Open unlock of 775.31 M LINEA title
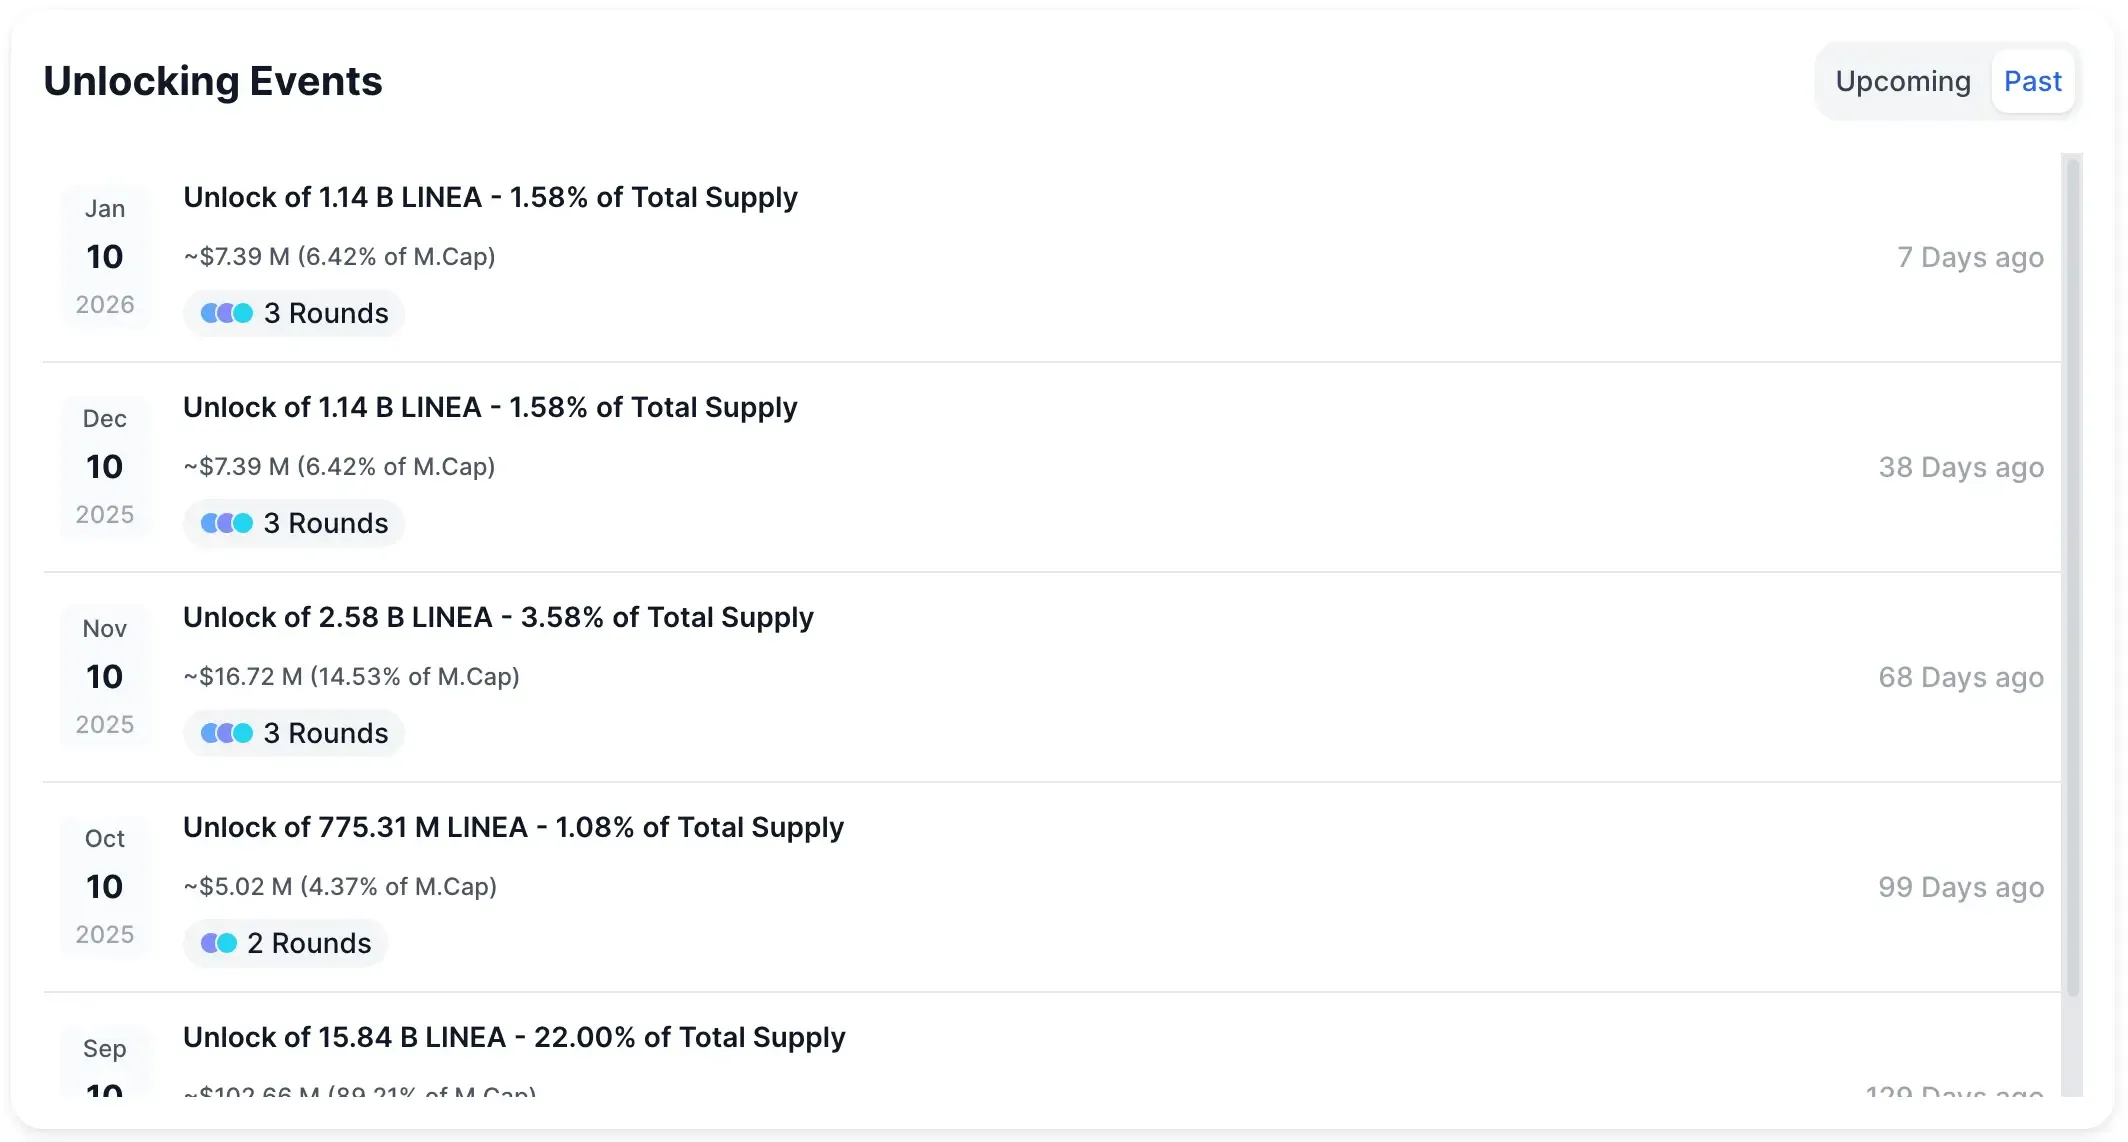 tap(513, 827)
